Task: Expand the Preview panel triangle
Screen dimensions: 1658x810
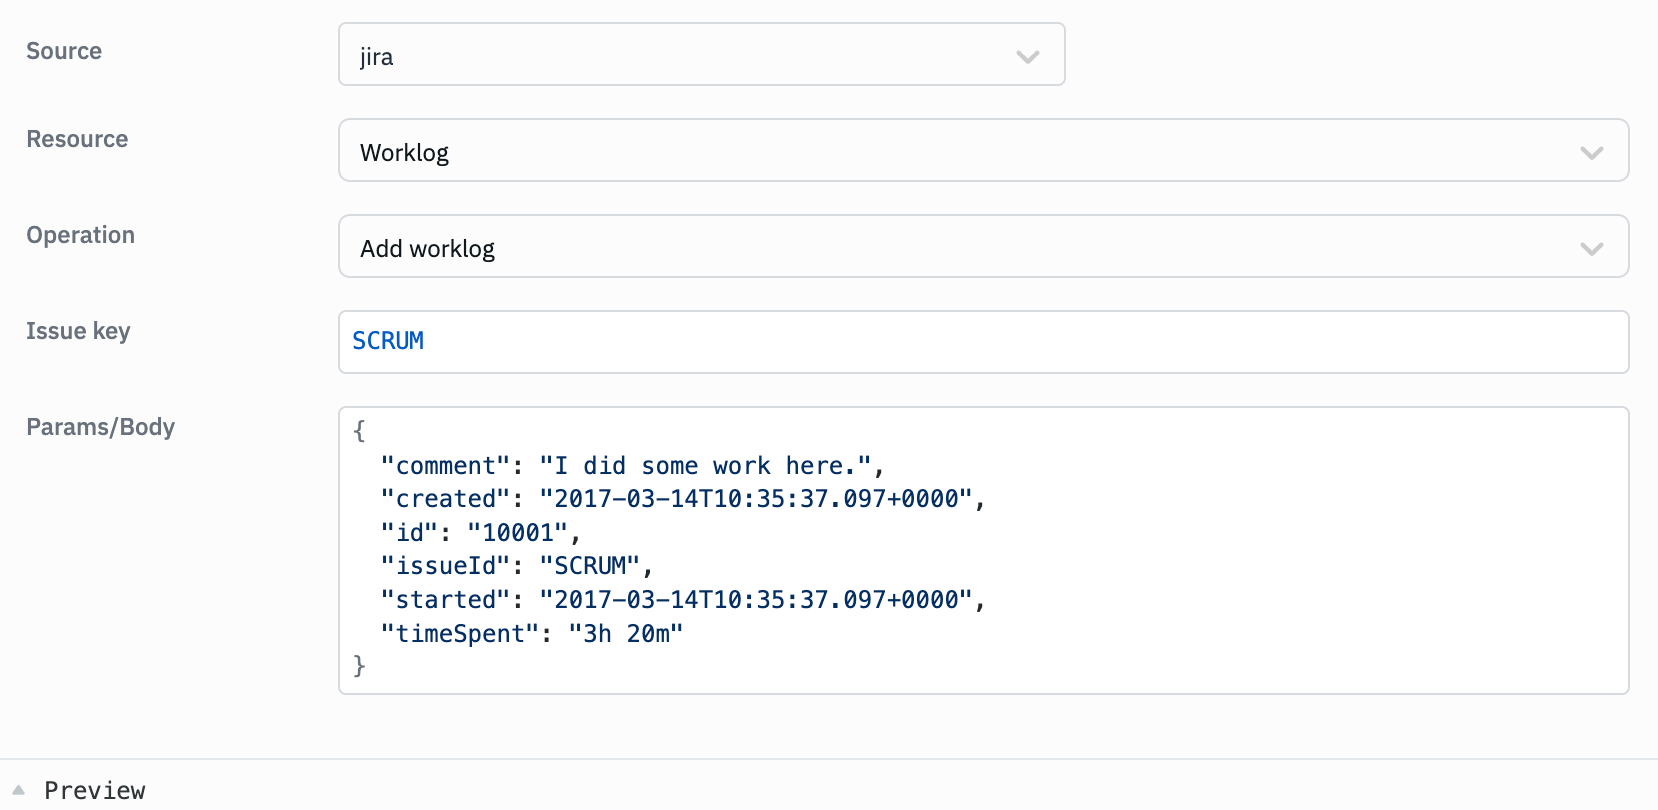Action: (x=18, y=790)
